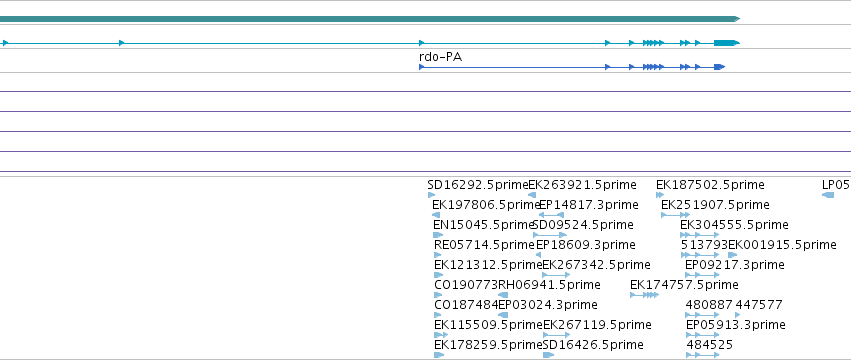This screenshot has width=851, height=360.
Task: Click the SD09524.5prime feature glyph
Action: pos(550,235)
